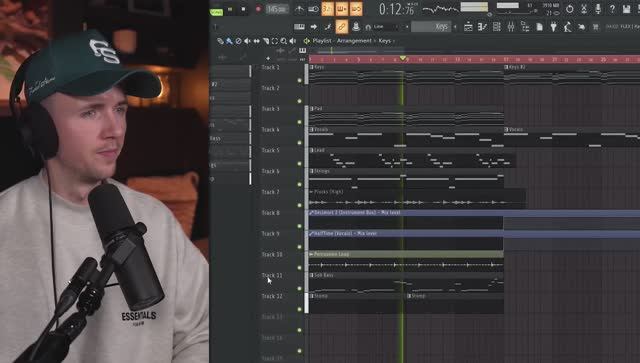Click the Arrangement breadcrumb in Playlist title
Screen dimensions: 640x363
click(x=354, y=41)
